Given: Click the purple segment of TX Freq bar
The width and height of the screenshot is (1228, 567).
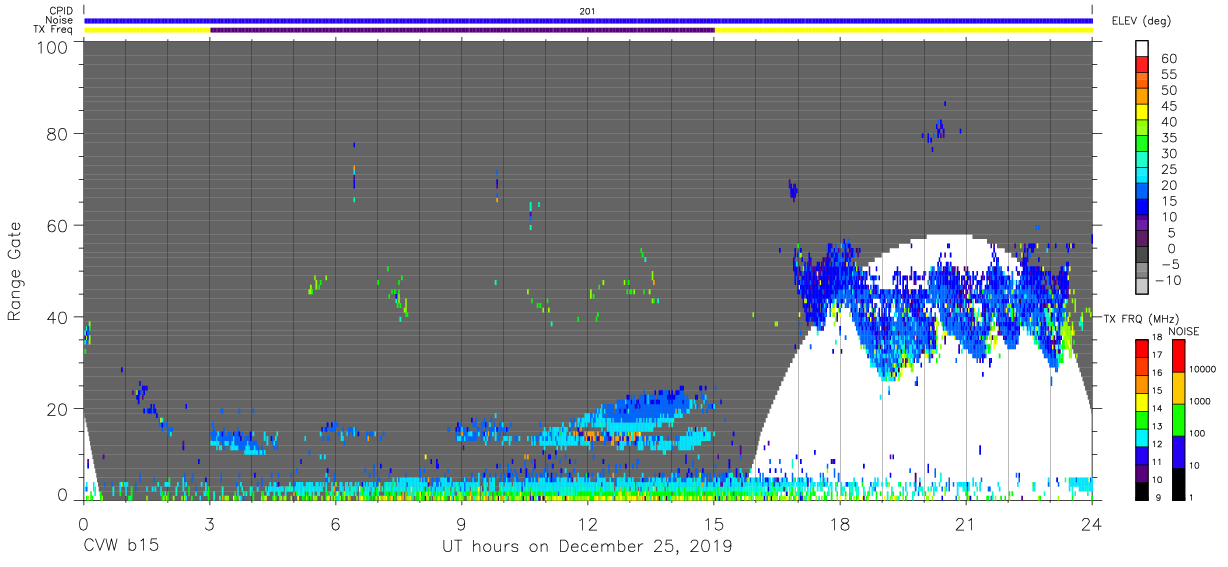Looking at the screenshot, I should pos(462,30).
